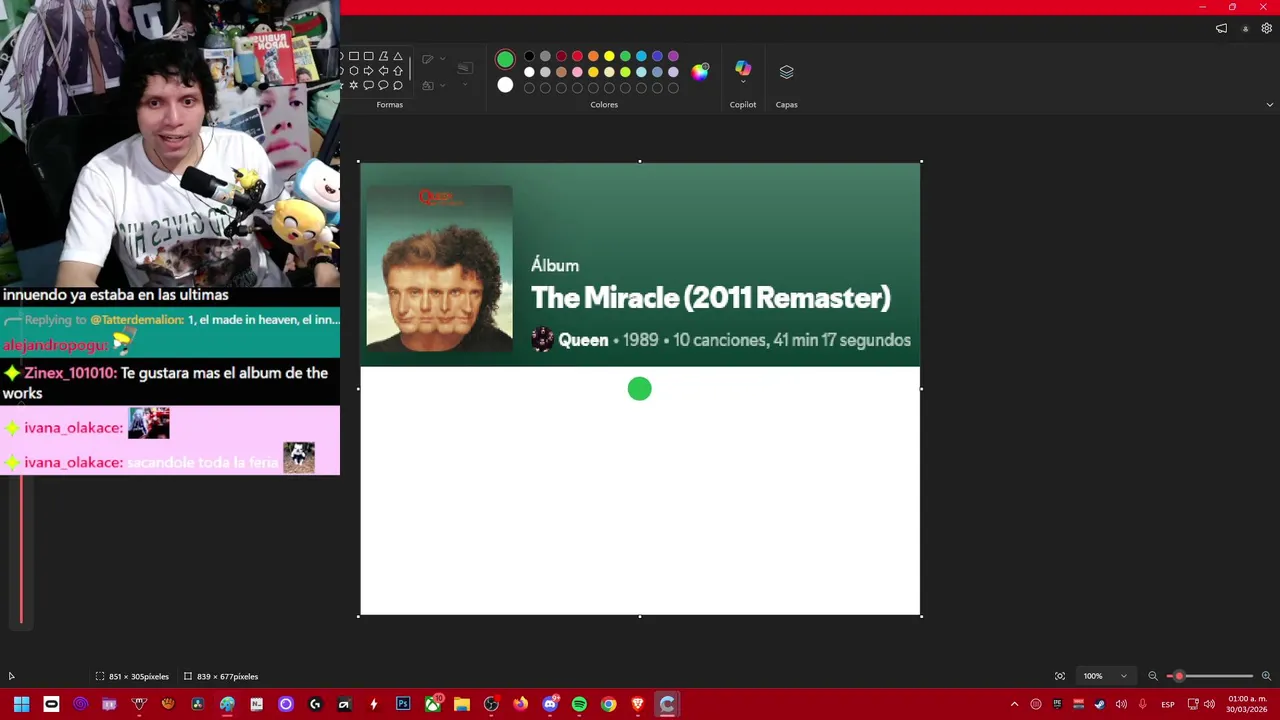Click the ESP language indicator

point(1168,704)
